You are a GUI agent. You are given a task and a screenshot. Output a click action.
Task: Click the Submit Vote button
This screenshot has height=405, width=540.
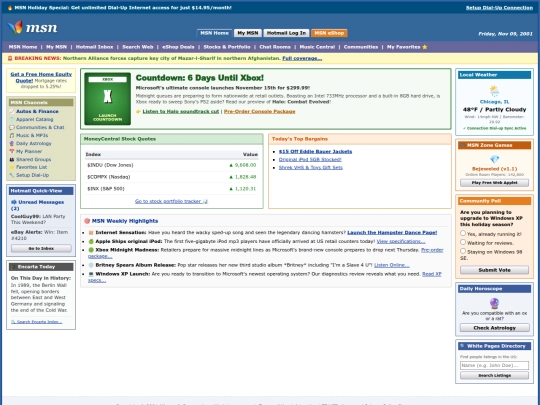(494, 270)
